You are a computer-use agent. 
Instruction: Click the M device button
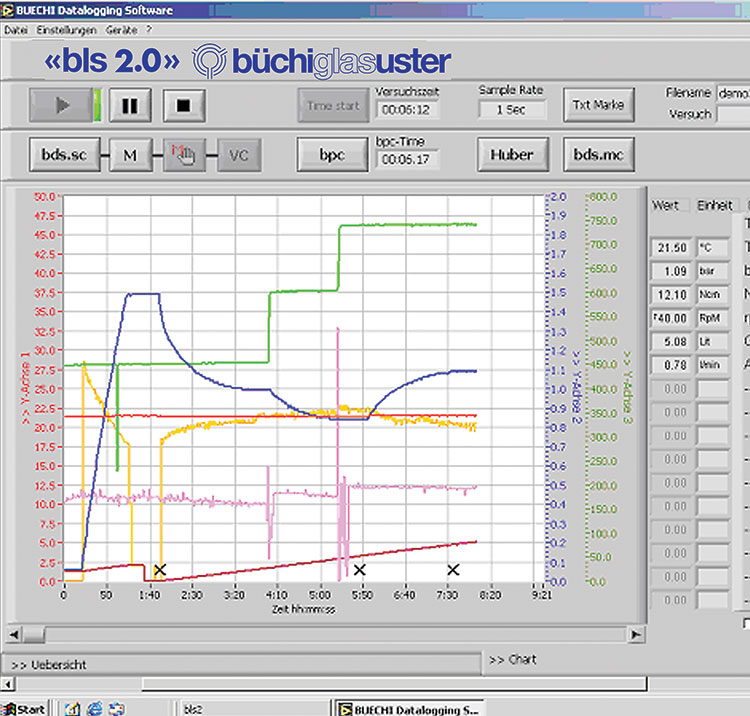pyautogui.click(x=131, y=154)
